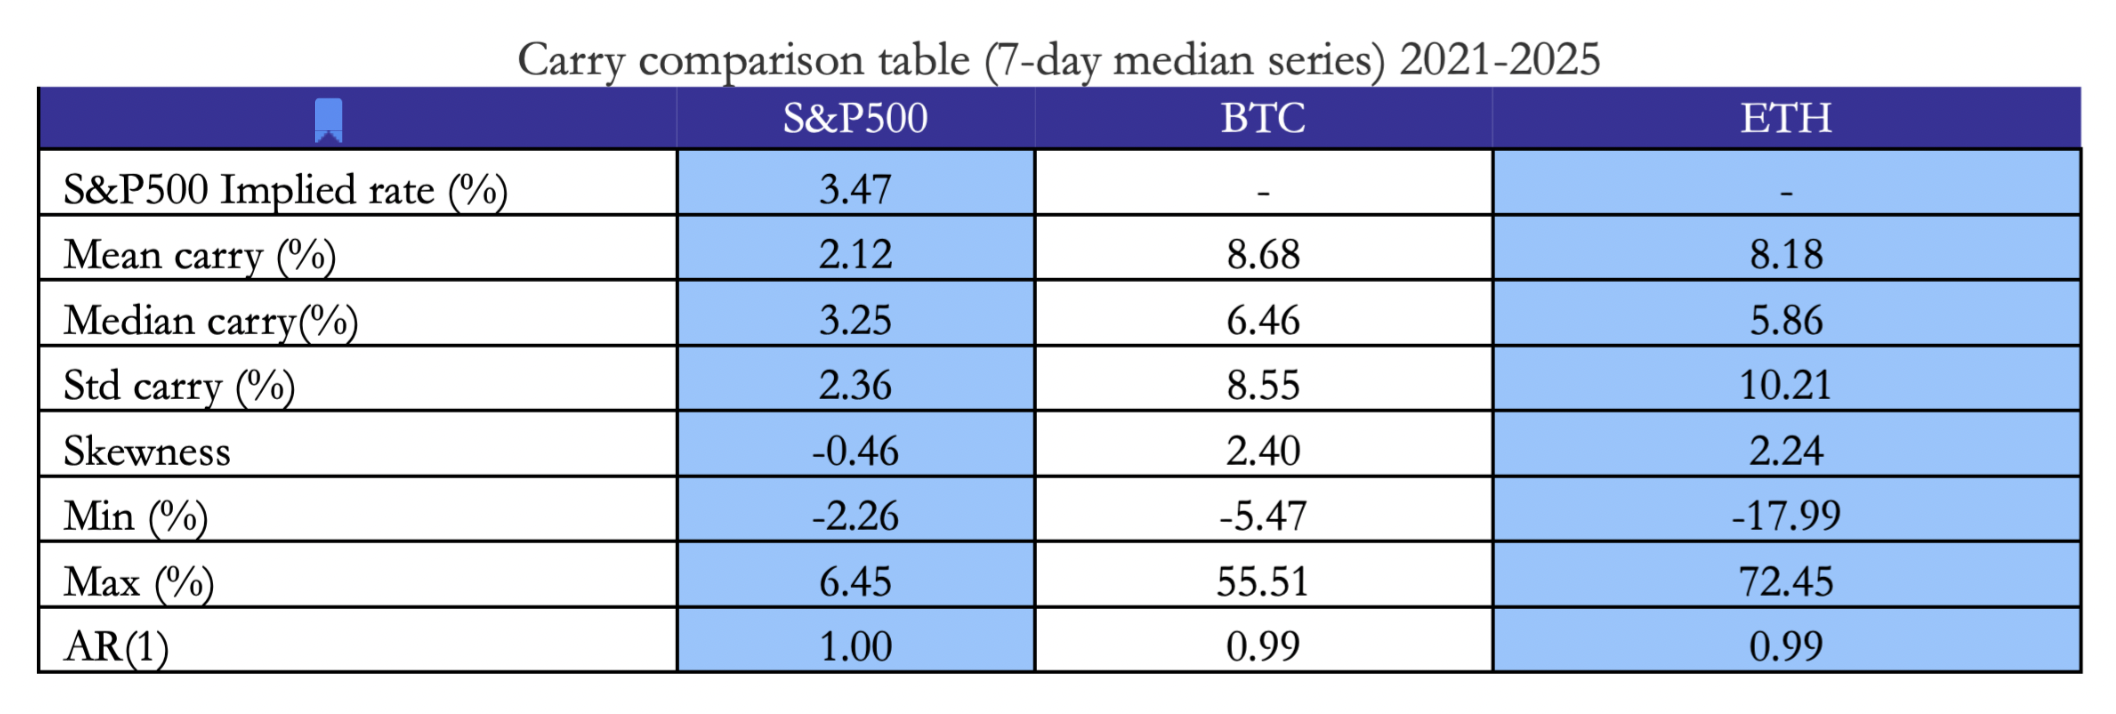This screenshot has height=714, width=2116.
Task: Select the ETH std carry value 10.21
Action: [x=1786, y=386]
